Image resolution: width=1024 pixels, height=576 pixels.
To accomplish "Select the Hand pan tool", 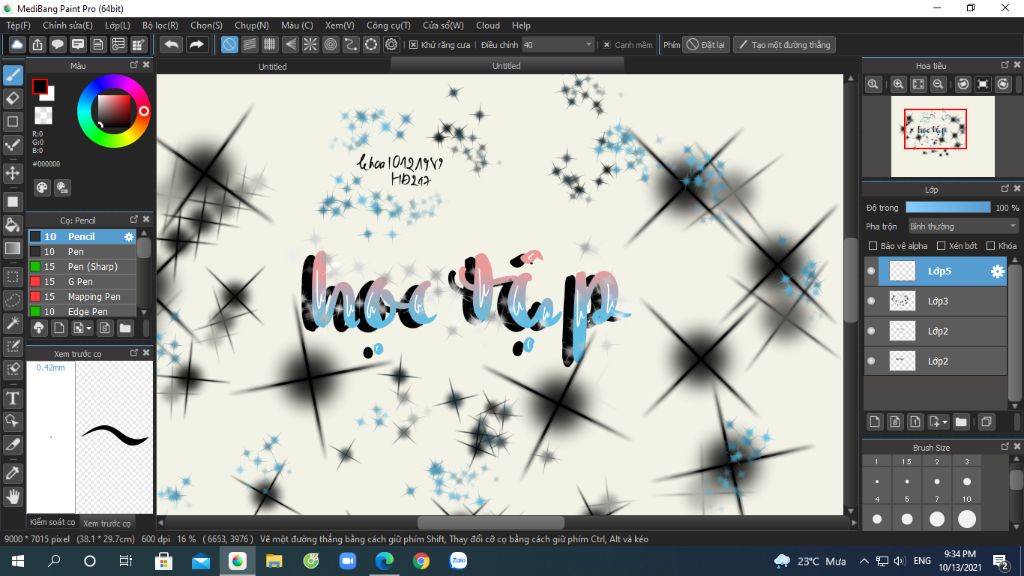I will click(12, 497).
